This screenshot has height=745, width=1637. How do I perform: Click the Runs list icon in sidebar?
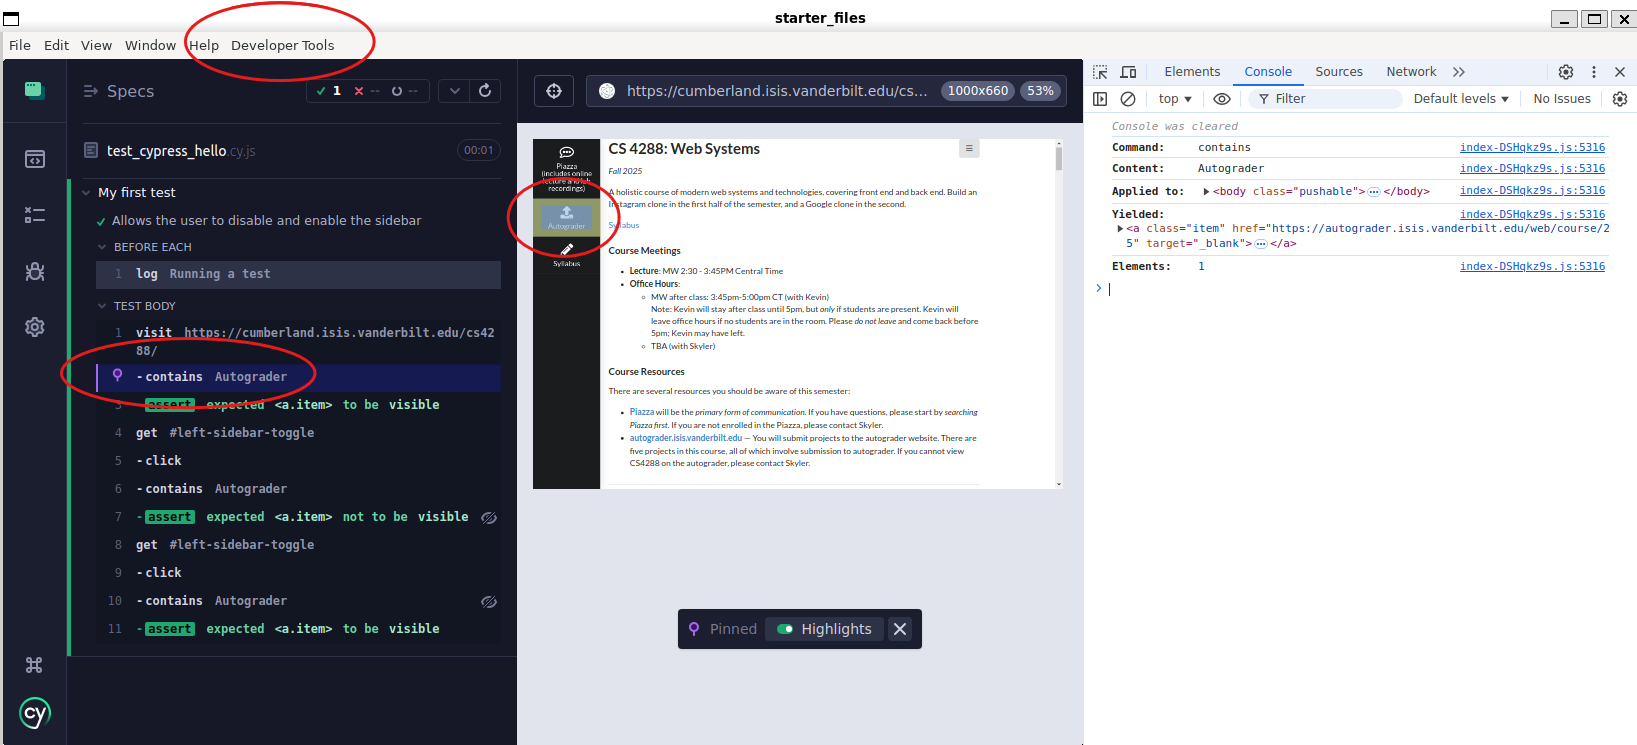35,215
